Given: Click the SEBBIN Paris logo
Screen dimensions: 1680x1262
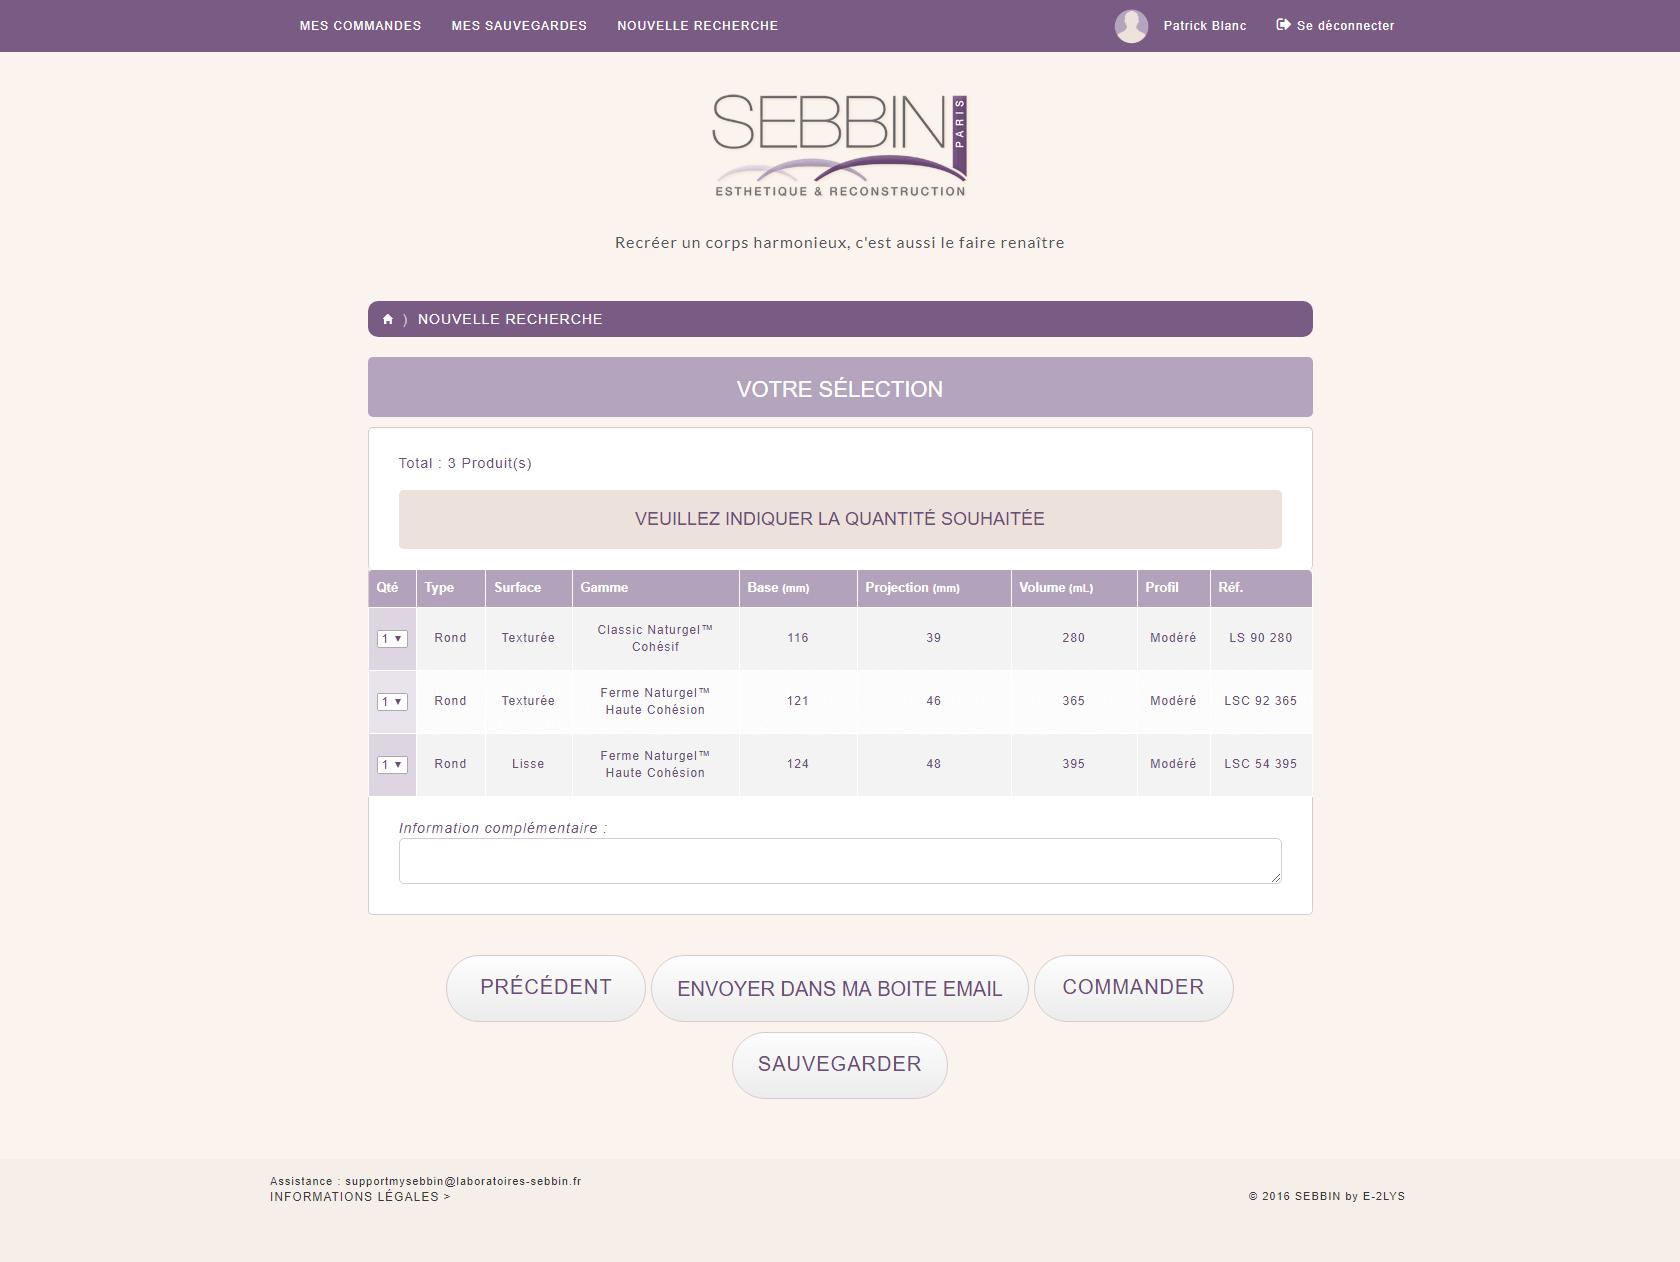Looking at the screenshot, I should [x=839, y=146].
